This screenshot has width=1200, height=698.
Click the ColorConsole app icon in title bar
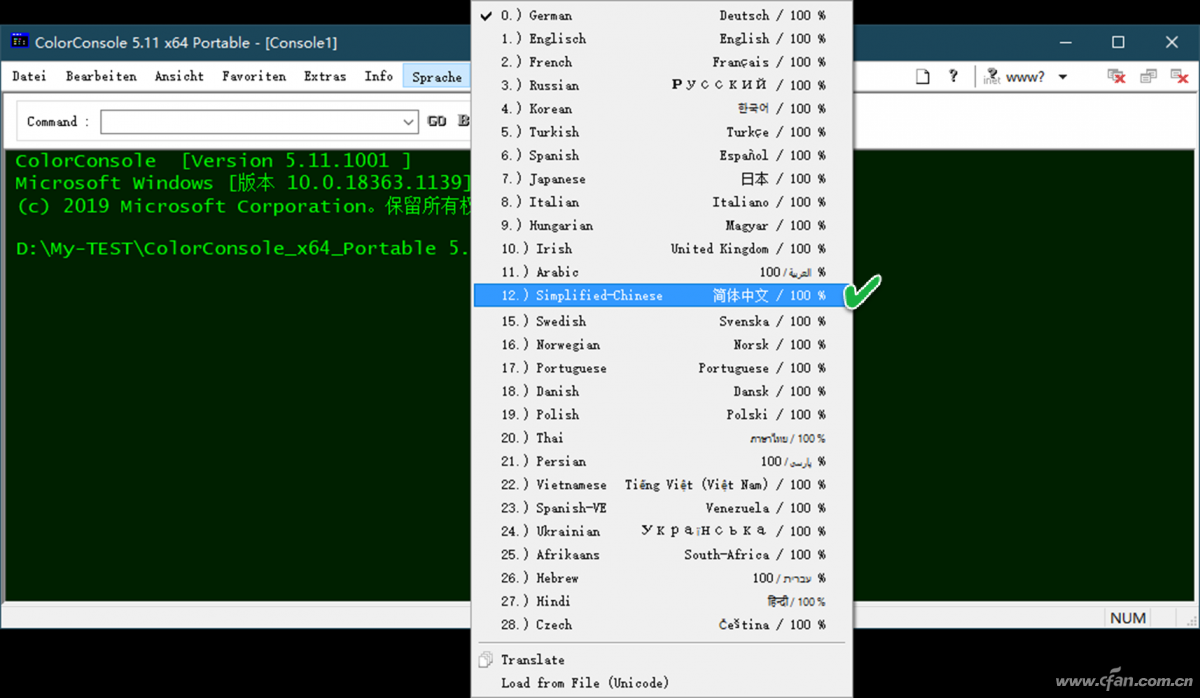[x=19, y=42]
